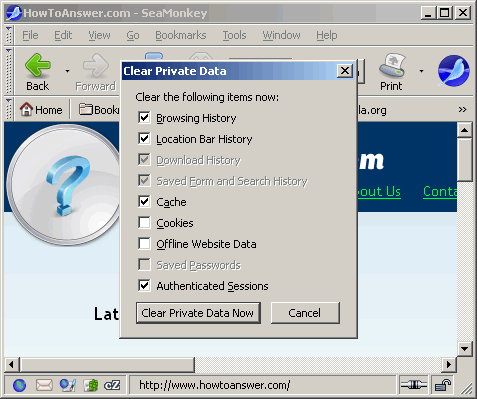Open the Back button history dropdown arrow

tap(67, 71)
